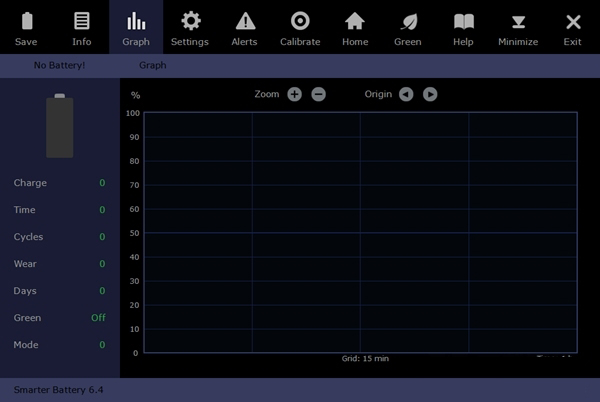
Task: Toggle the Green mode Off value
Action: coord(98,318)
